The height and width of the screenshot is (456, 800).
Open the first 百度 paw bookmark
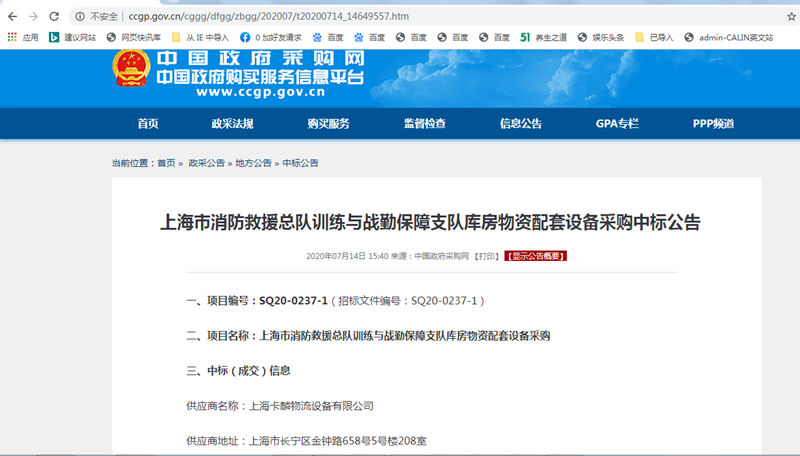click(328, 37)
